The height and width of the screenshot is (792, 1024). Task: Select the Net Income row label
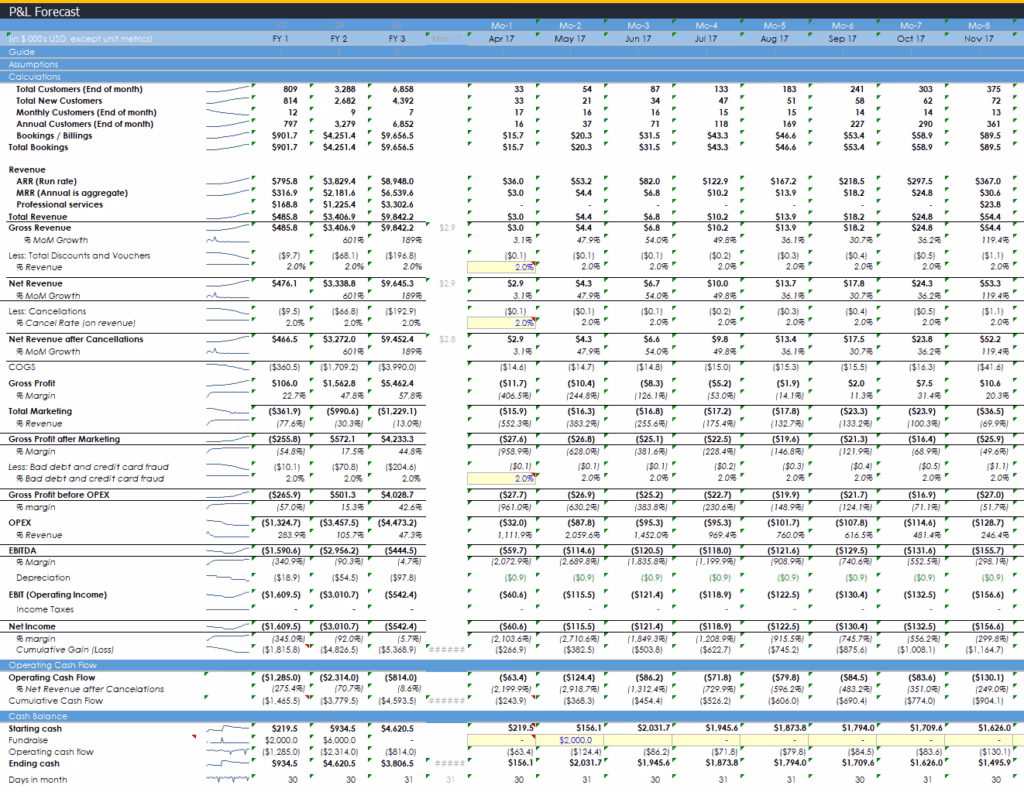[32, 626]
